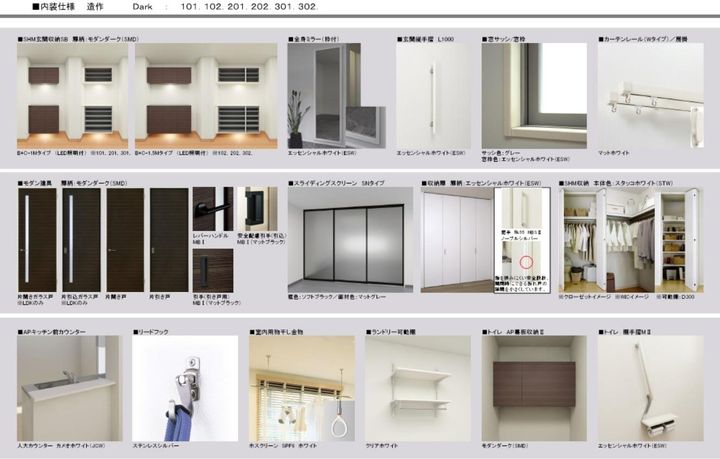
Task: Open the sliding screen SN type image
Action: coord(345,240)
